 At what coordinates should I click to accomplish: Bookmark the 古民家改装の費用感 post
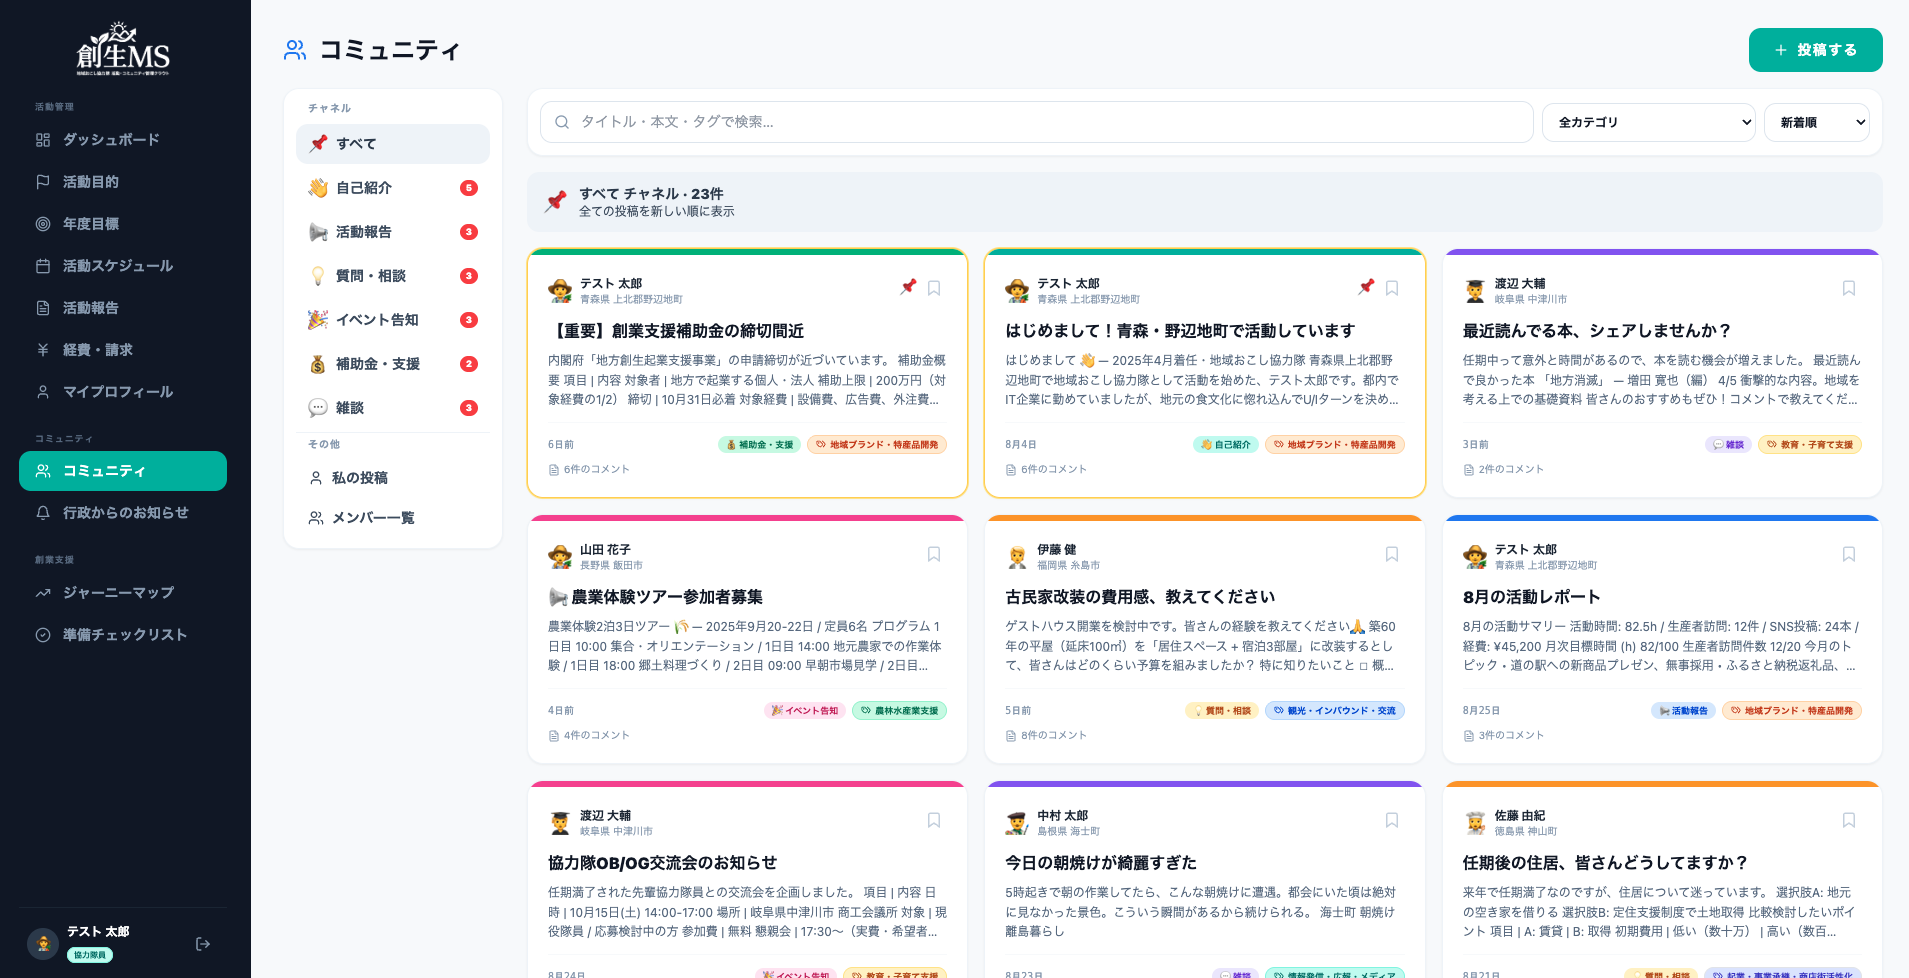click(1392, 554)
